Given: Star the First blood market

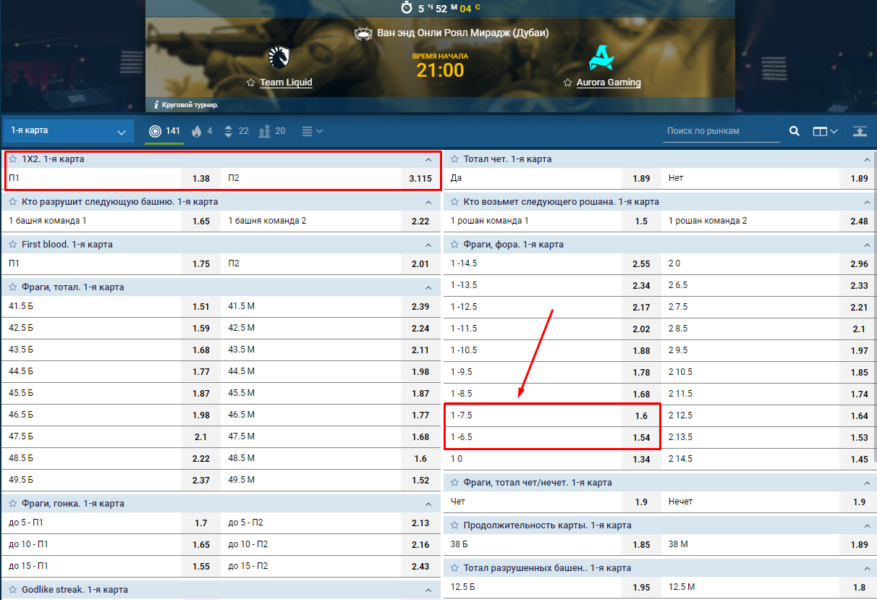Looking at the screenshot, I should click(13, 244).
